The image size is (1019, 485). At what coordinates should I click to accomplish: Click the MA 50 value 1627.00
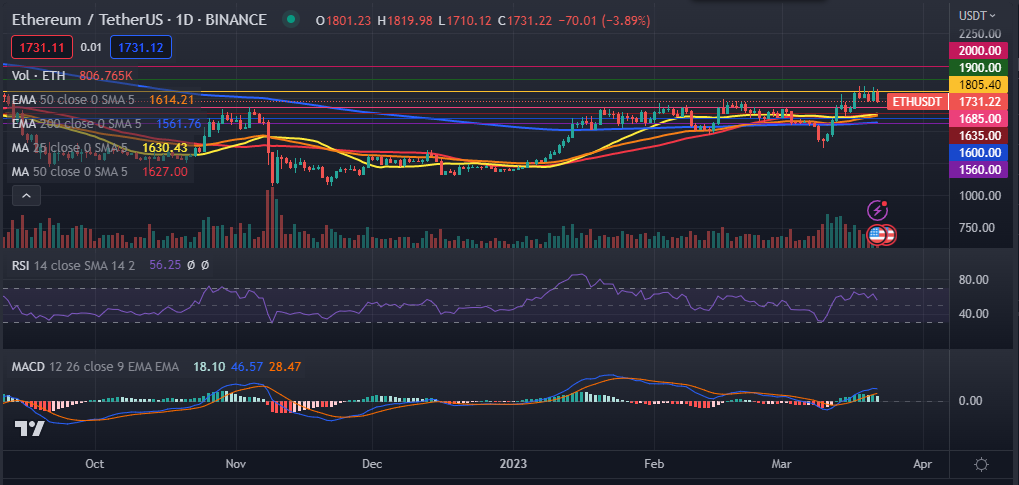164,172
